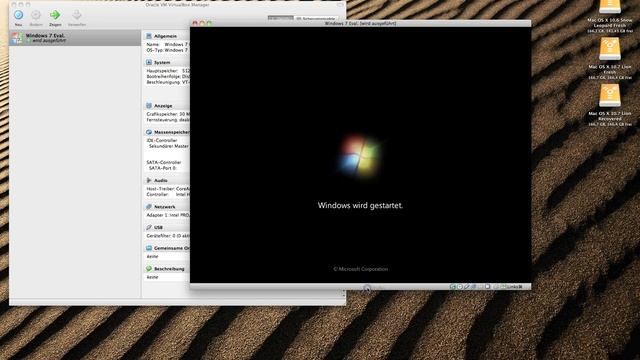Click the VM window title 'Windows 7 Eval.'
The width and height of the screenshot is (640, 360).
click(360, 23)
